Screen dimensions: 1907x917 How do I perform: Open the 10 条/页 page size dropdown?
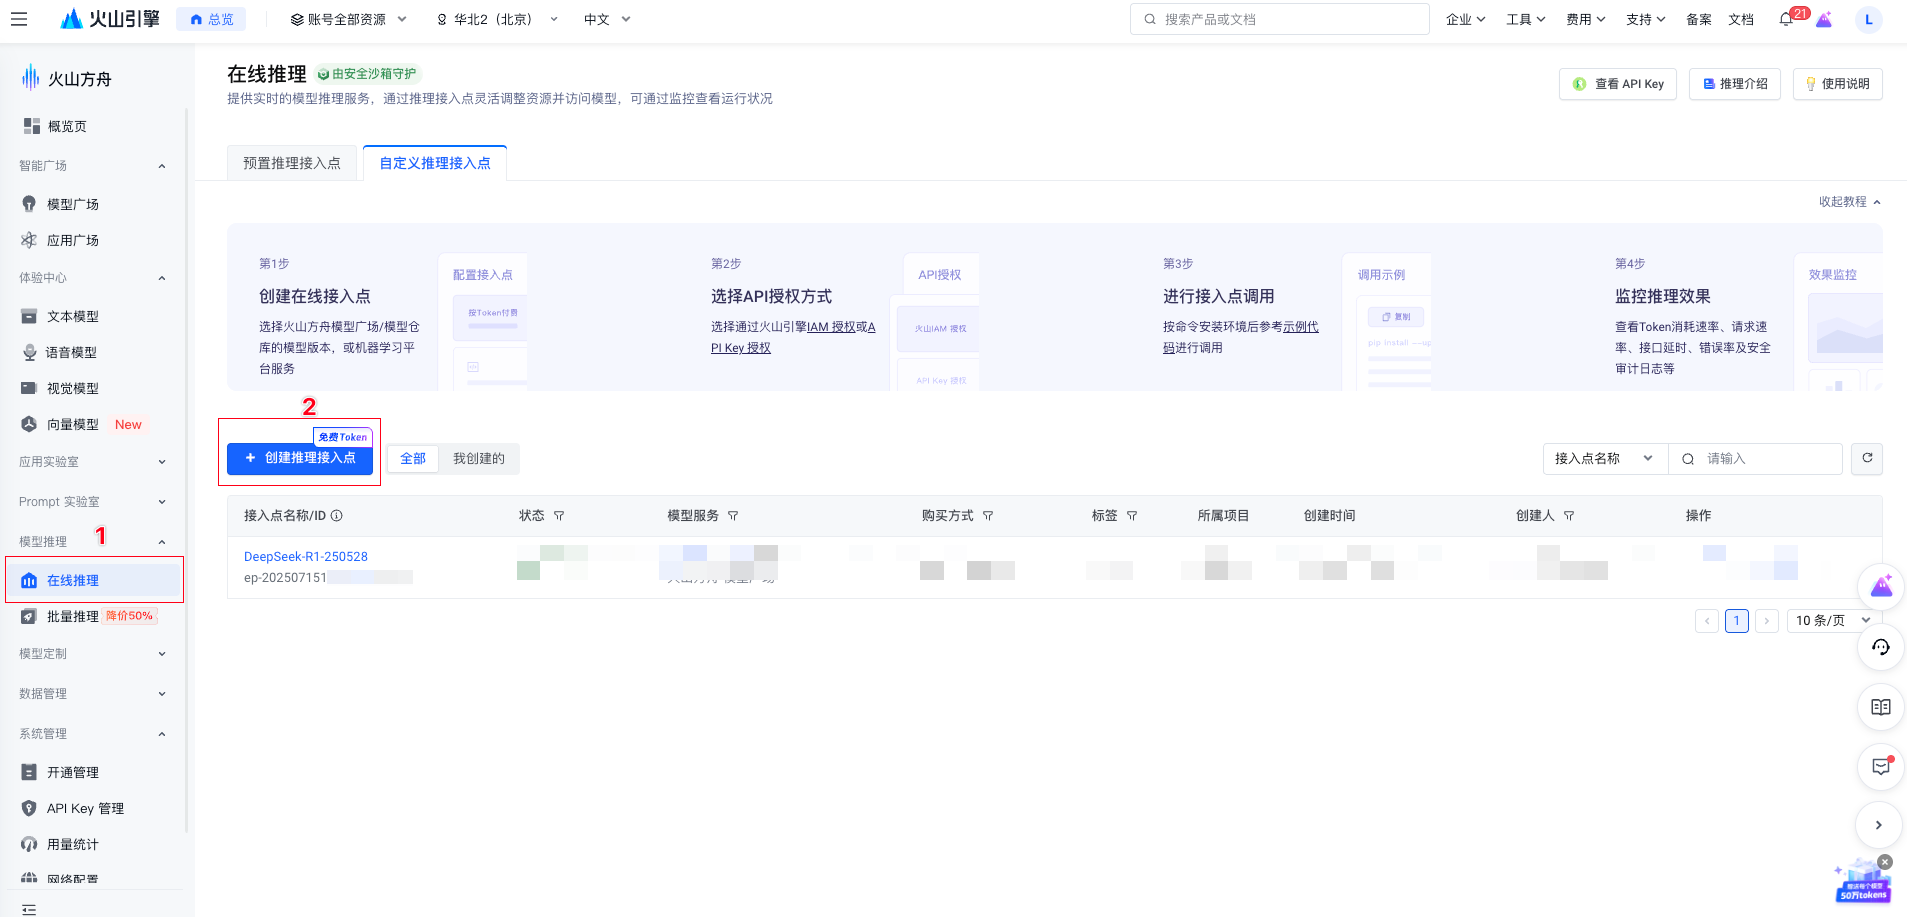tap(1833, 621)
